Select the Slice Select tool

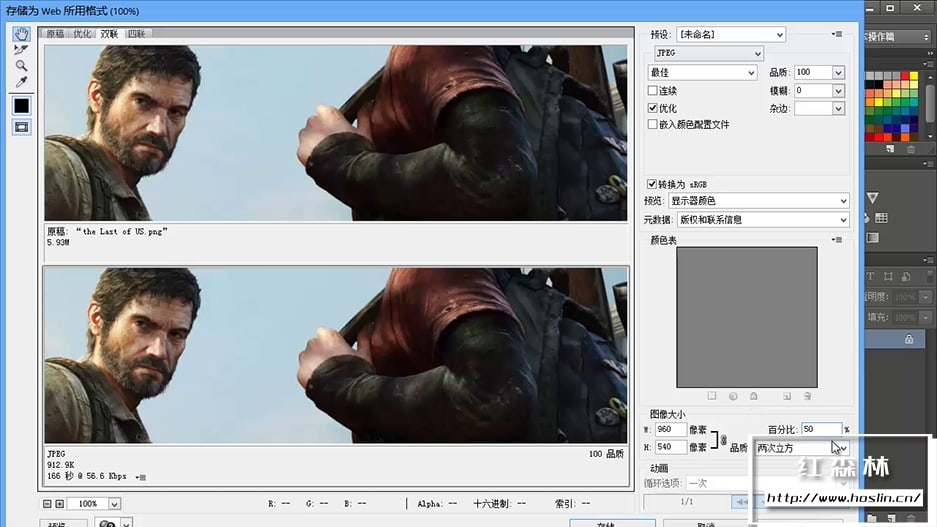[22, 50]
